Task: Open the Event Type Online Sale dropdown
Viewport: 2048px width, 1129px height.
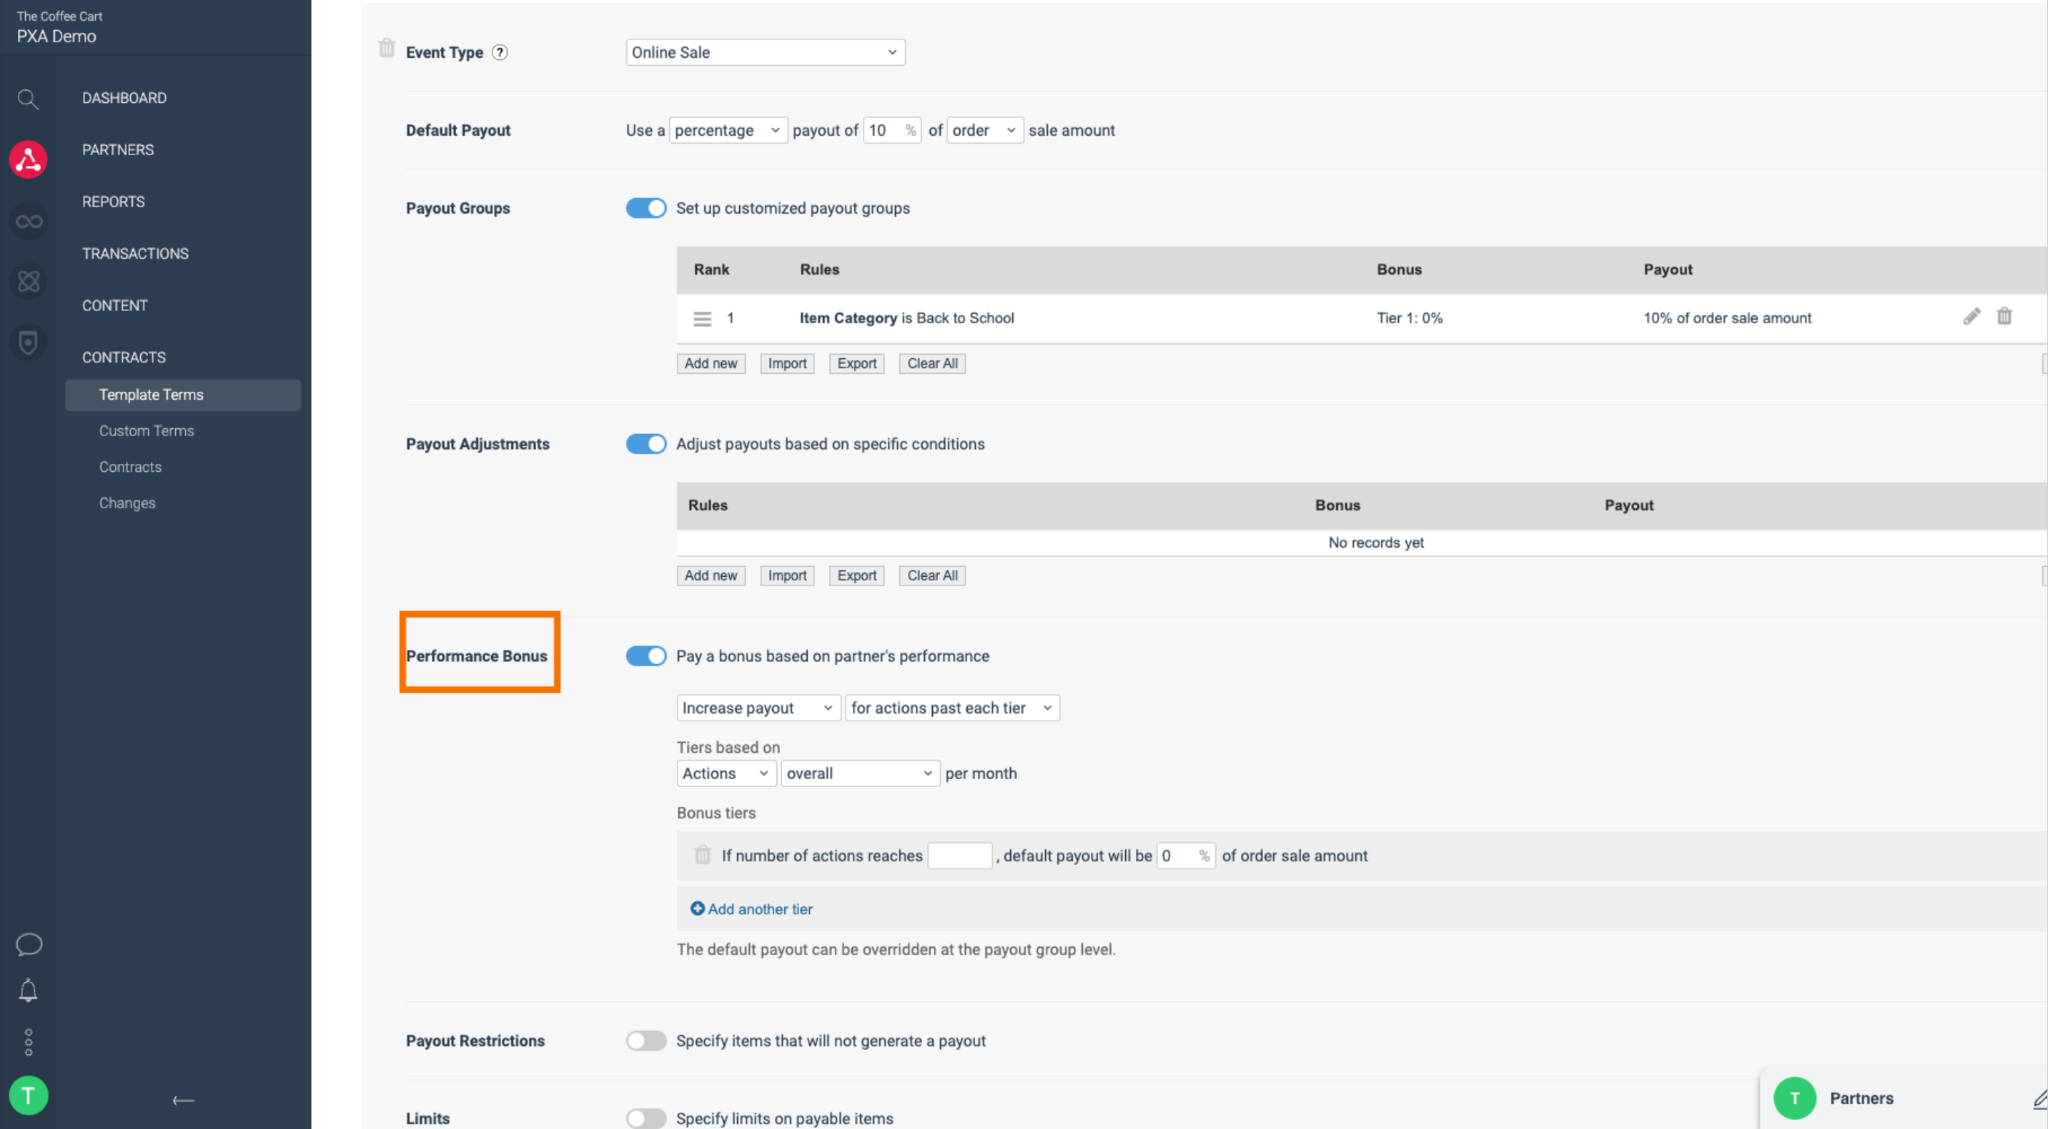Action: (765, 53)
